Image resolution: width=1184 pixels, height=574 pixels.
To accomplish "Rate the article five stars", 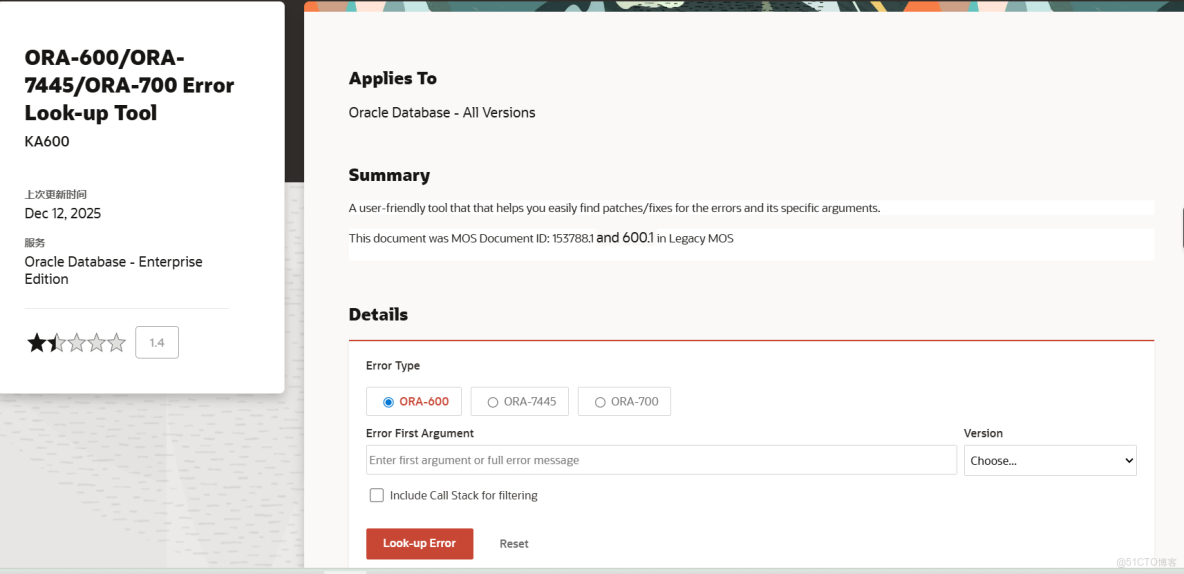I will pyautogui.click(x=117, y=344).
